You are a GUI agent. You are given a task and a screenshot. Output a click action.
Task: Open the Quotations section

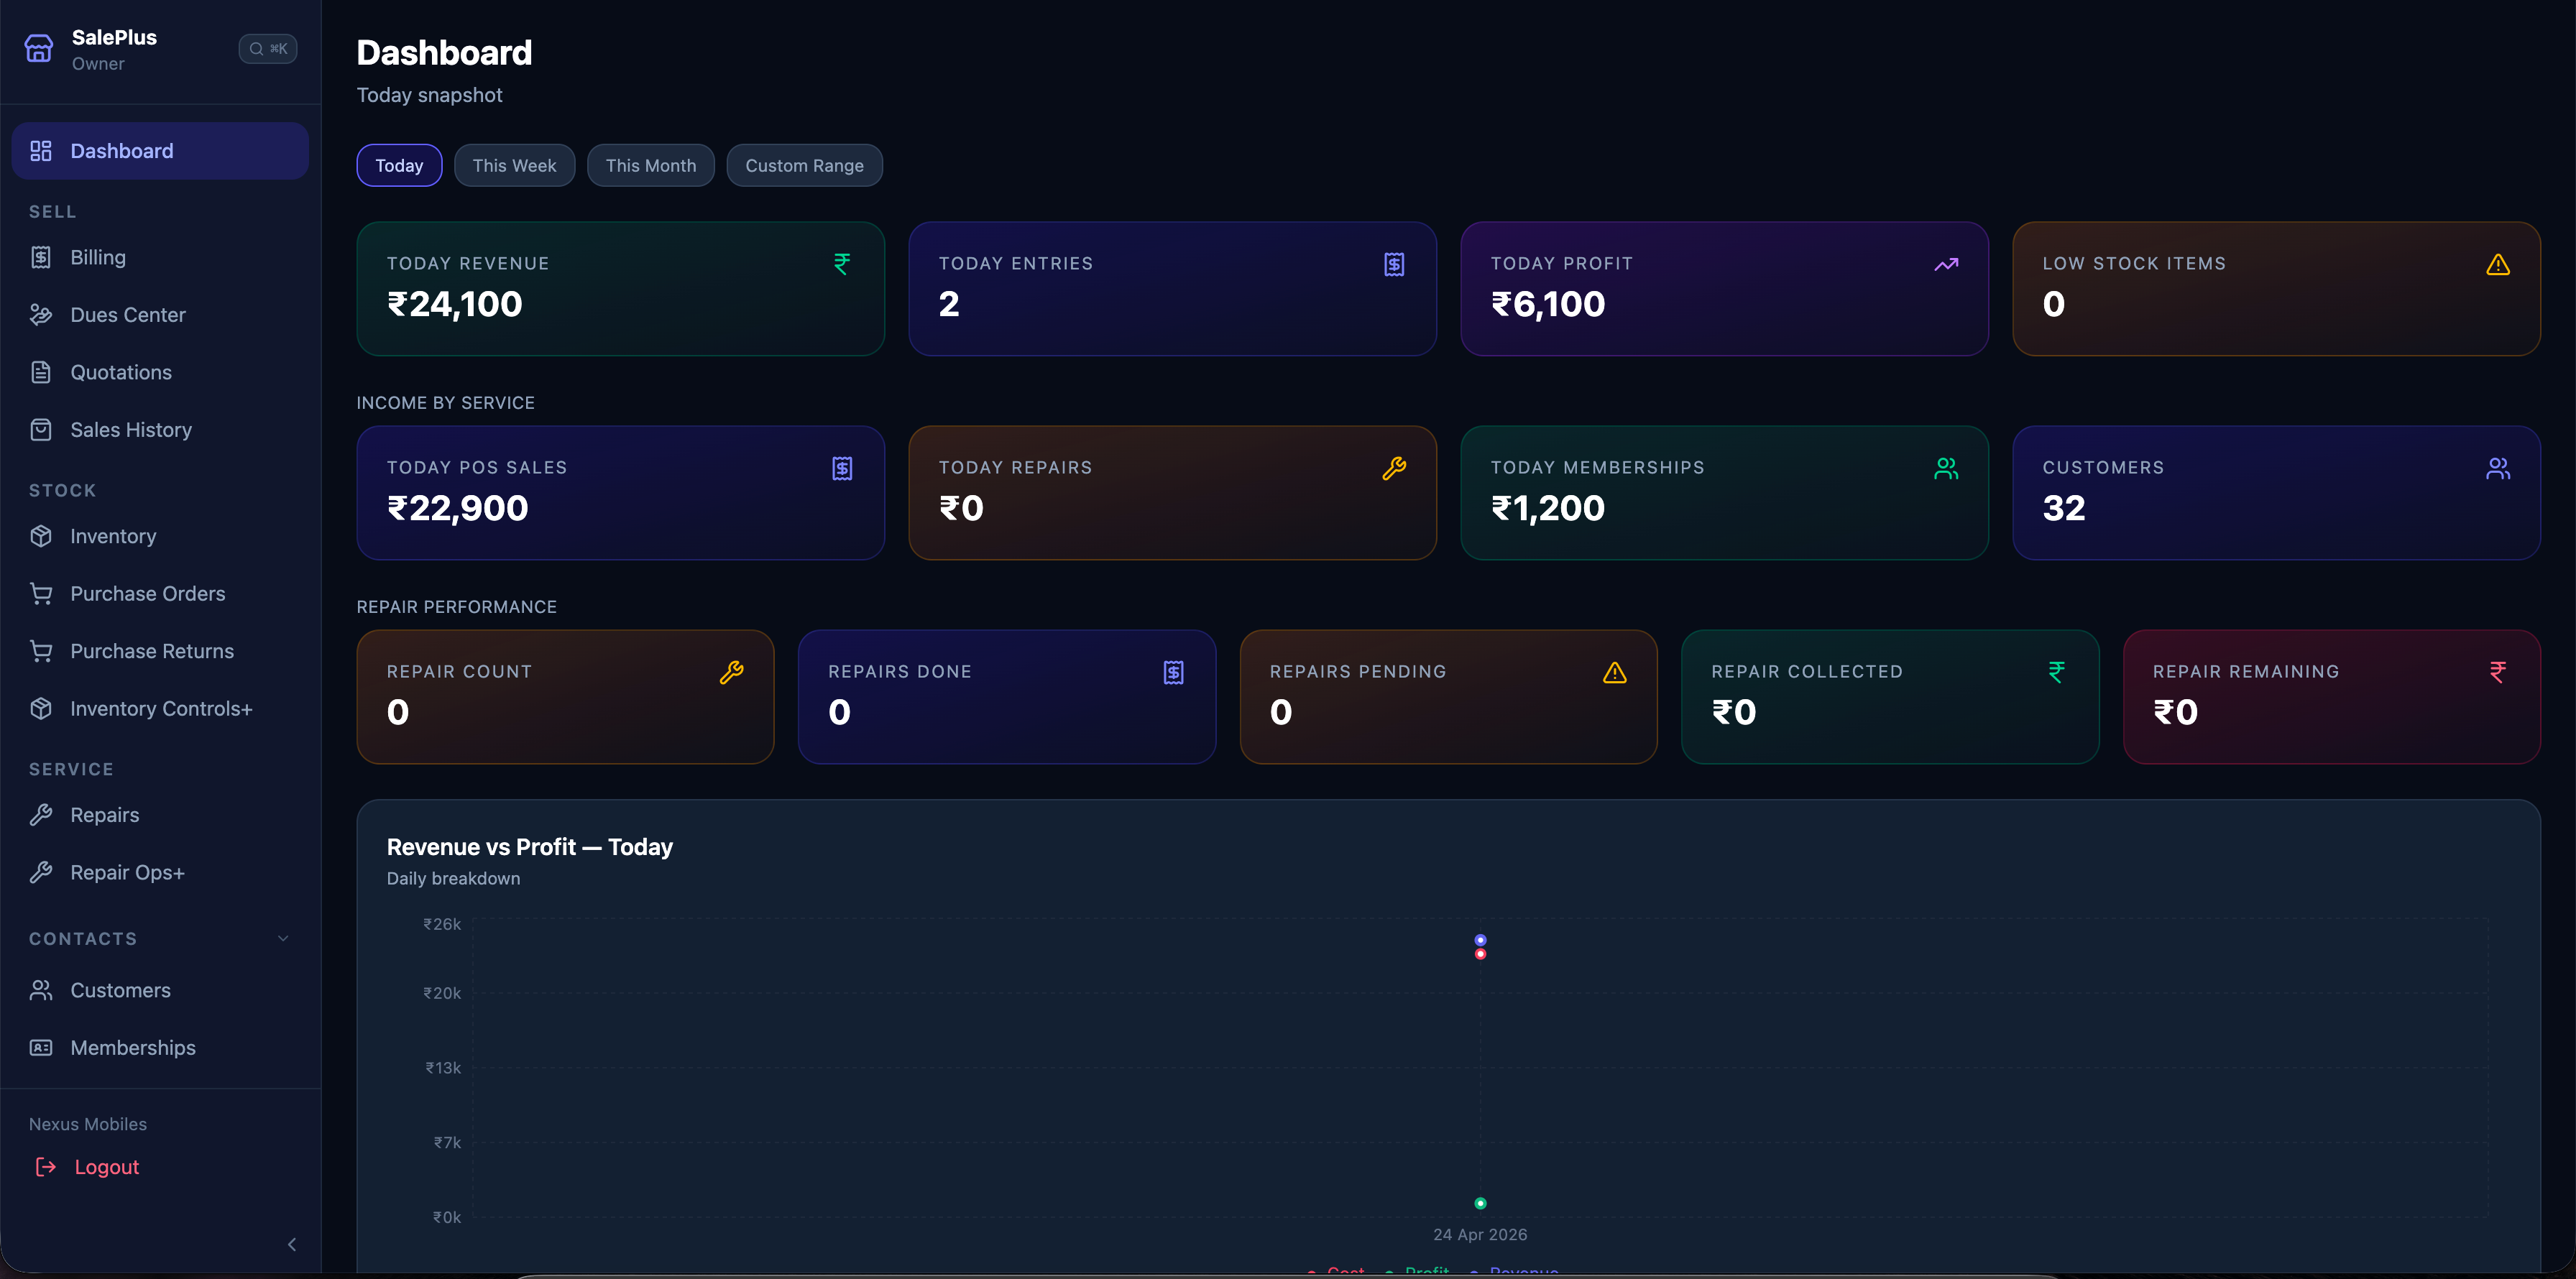(x=121, y=372)
